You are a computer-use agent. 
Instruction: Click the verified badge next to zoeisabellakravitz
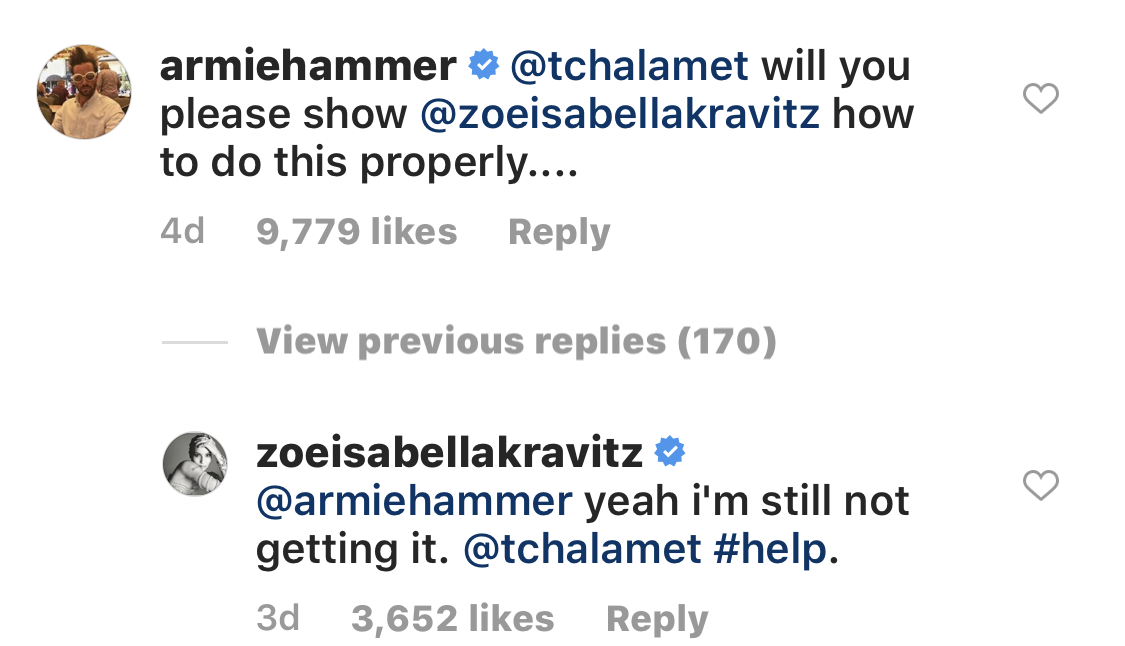click(x=669, y=453)
